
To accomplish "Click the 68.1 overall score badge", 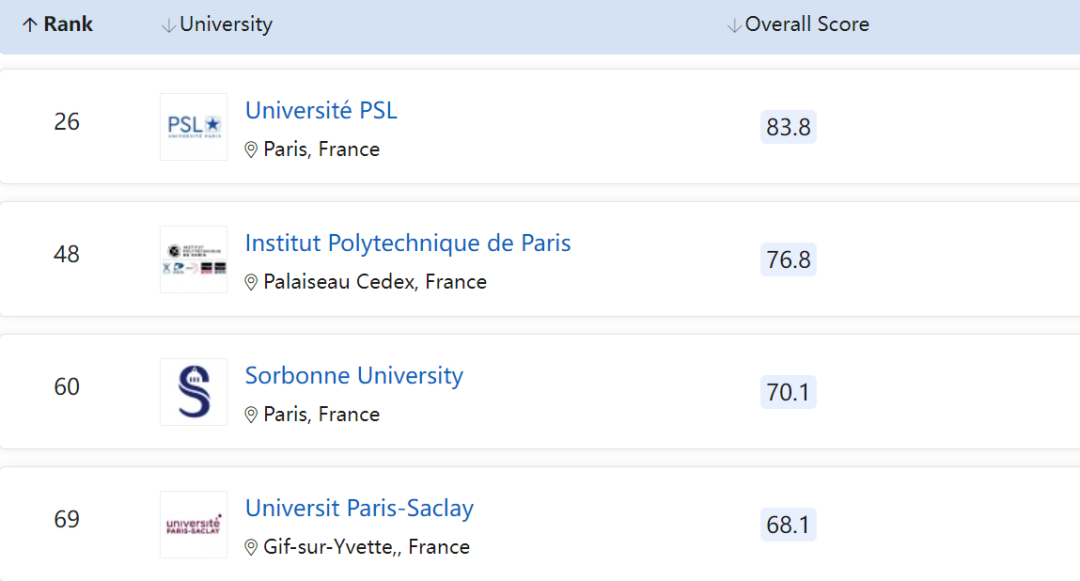I will pyautogui.click(x=788, y=525).
